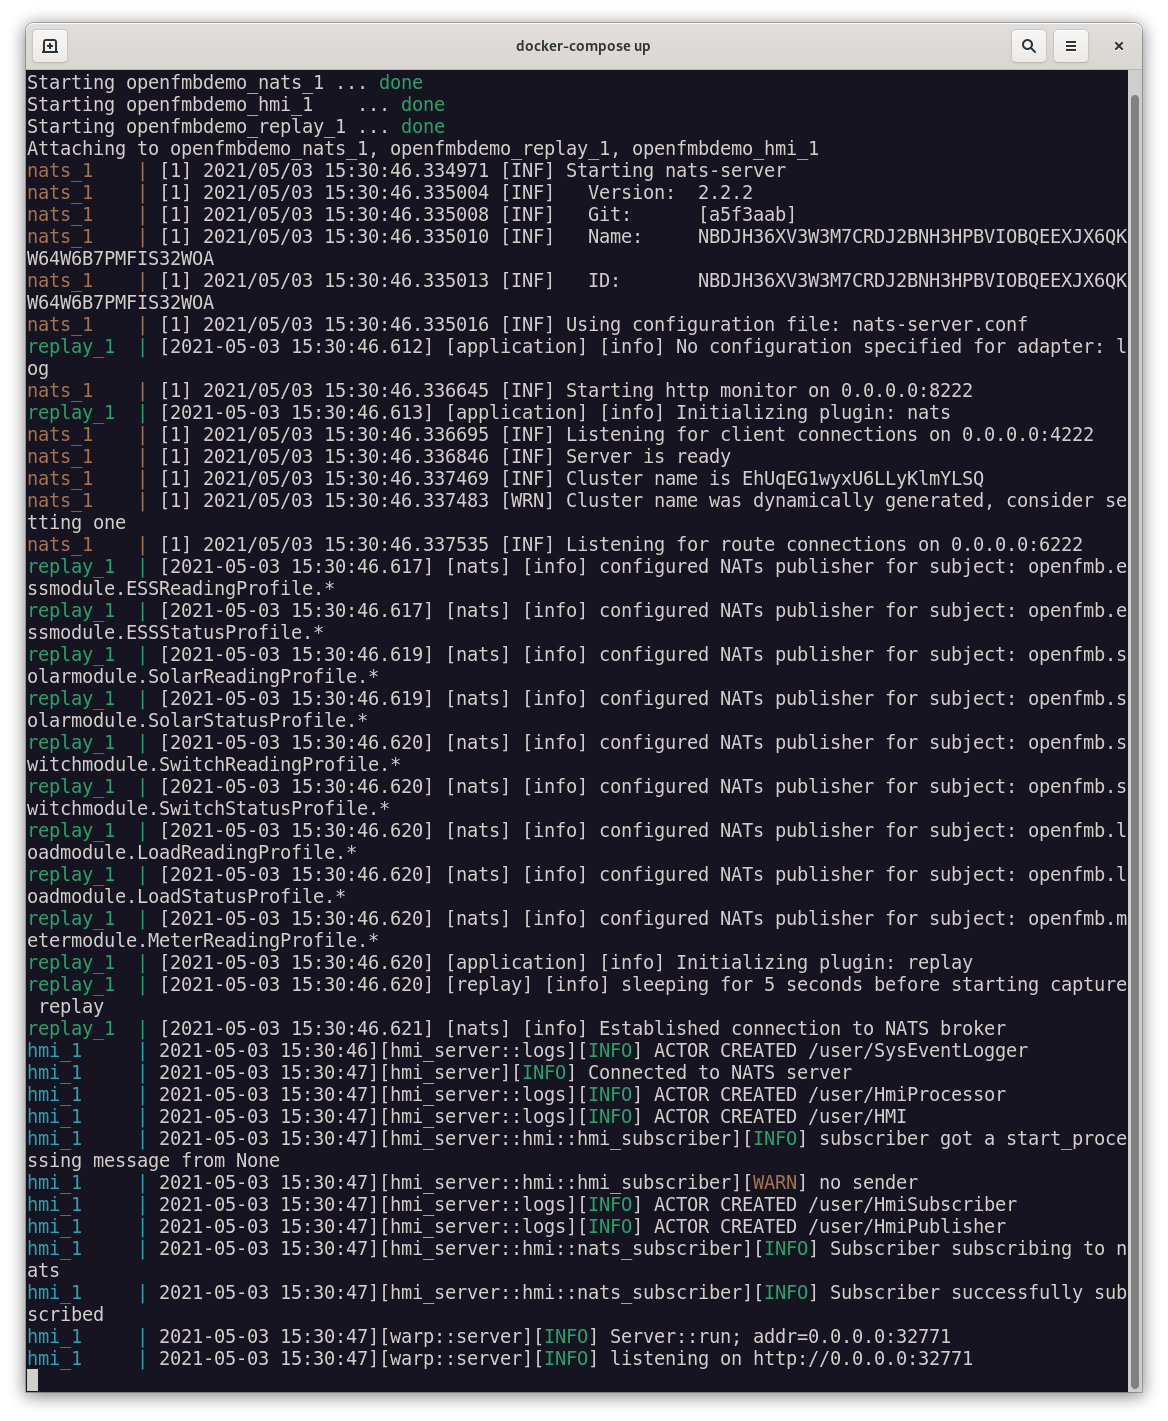
Task: Click the 'Attaching to openfmbdemo_nats_1' line
Action: coord(423,149)
